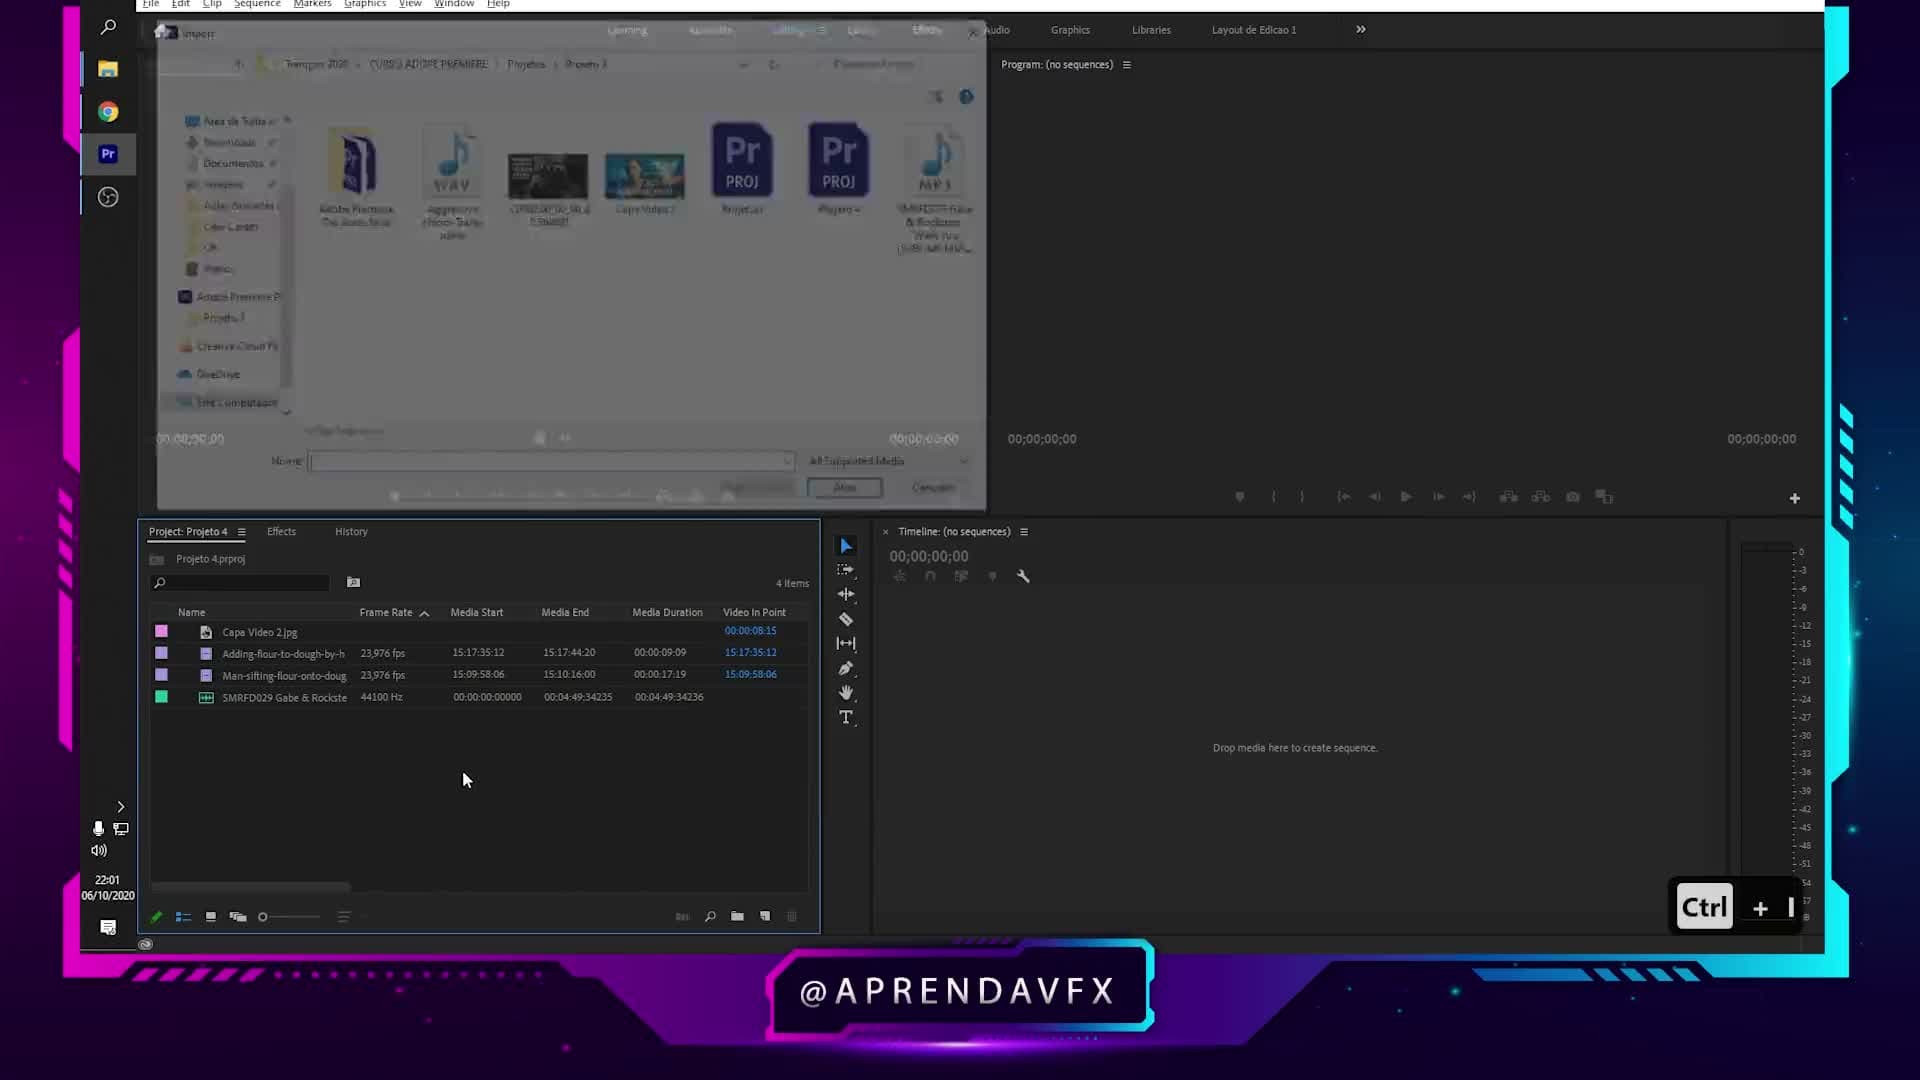The image size is (1920, 1080).
Task: Switch to the Effects tab
Action: click(x=281, y=532)
